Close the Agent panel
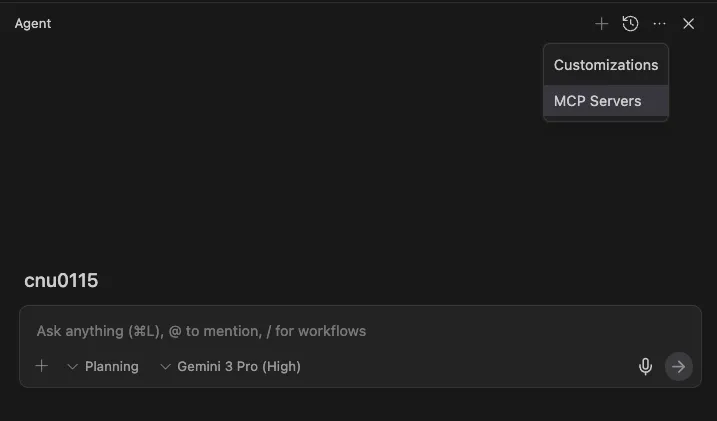 688,24
